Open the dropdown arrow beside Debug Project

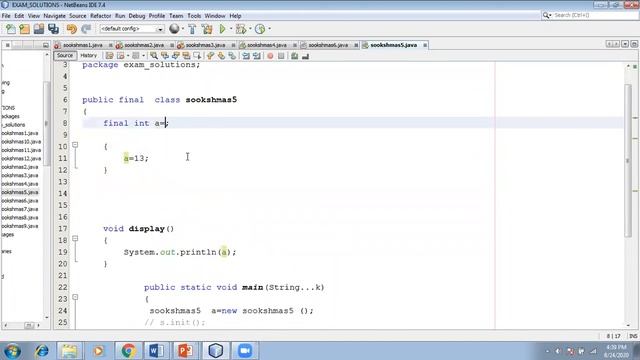[x=250, y=29]
